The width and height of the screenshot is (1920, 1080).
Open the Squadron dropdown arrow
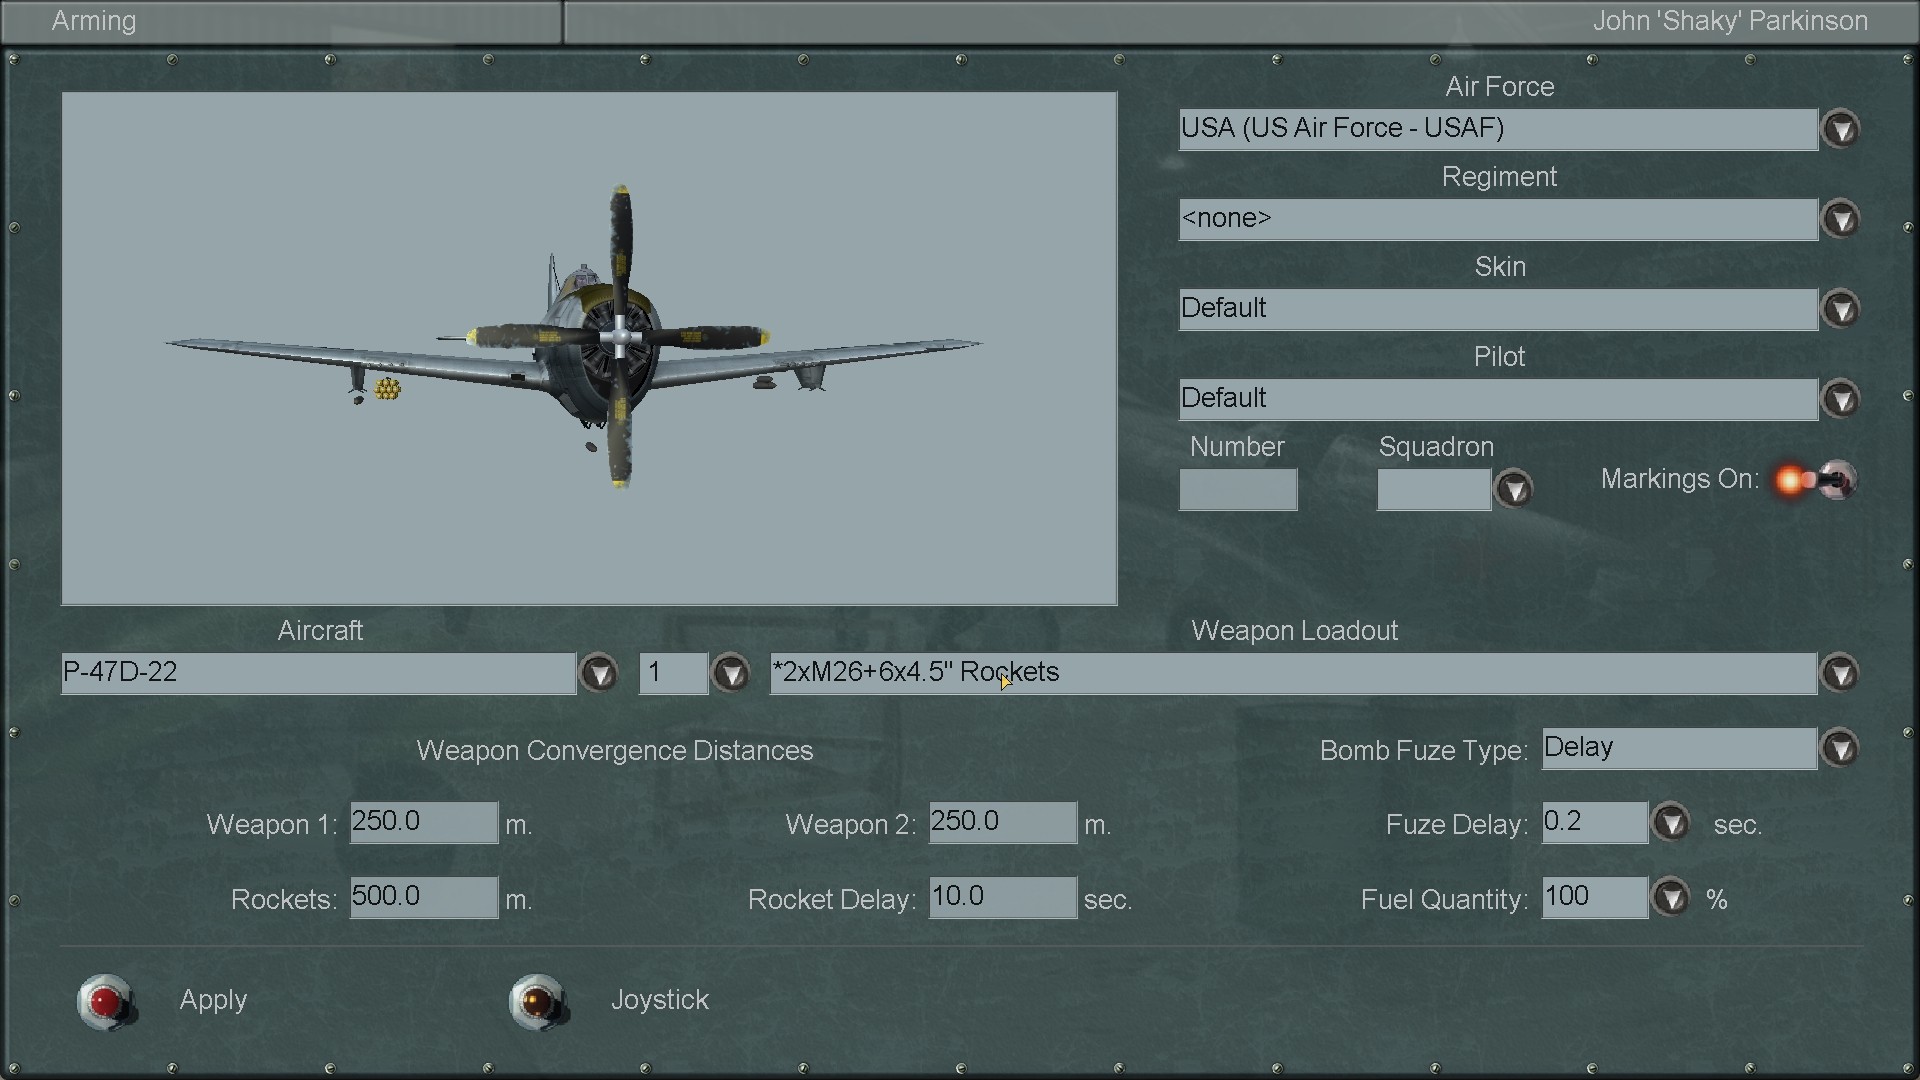pyautogui.click(x=1513, y=490)
